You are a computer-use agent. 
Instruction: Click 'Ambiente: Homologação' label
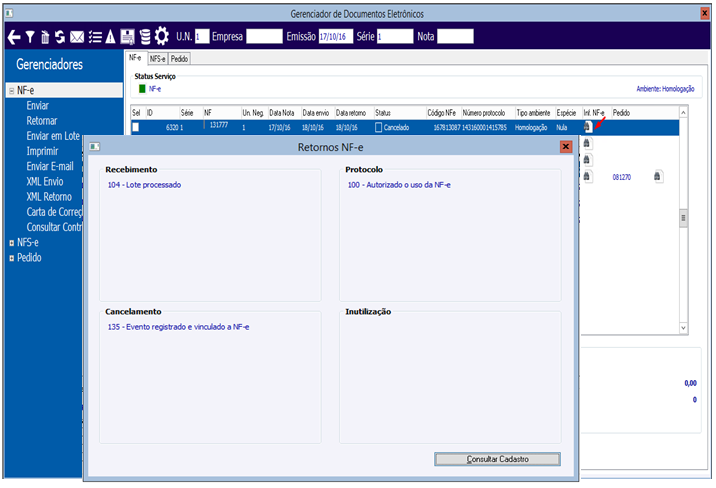click(665, 89)
